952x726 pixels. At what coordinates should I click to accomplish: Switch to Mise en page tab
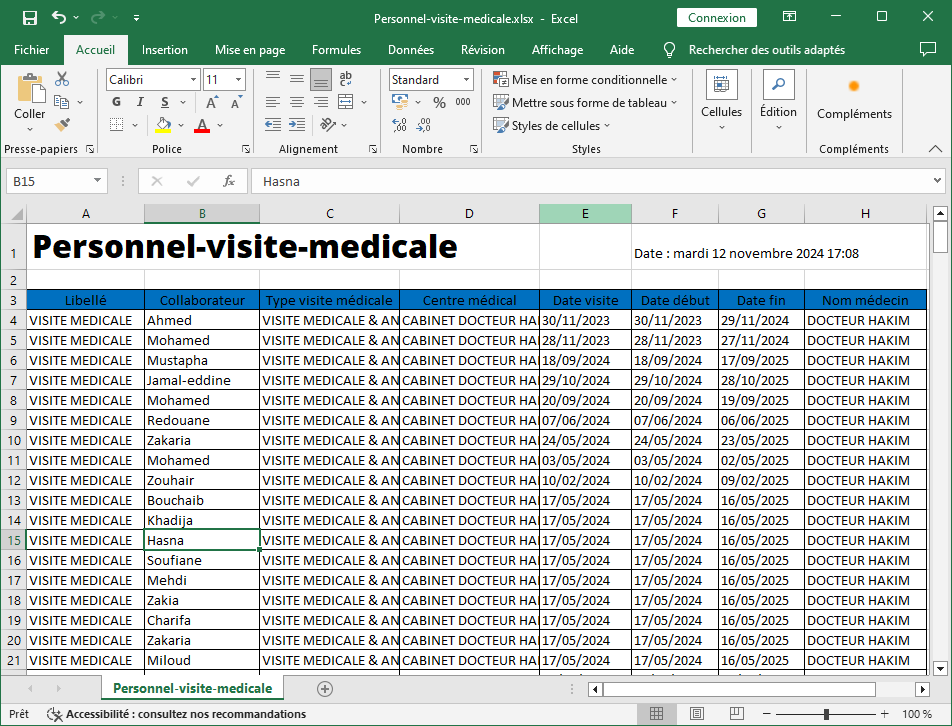tap(250, 50)
